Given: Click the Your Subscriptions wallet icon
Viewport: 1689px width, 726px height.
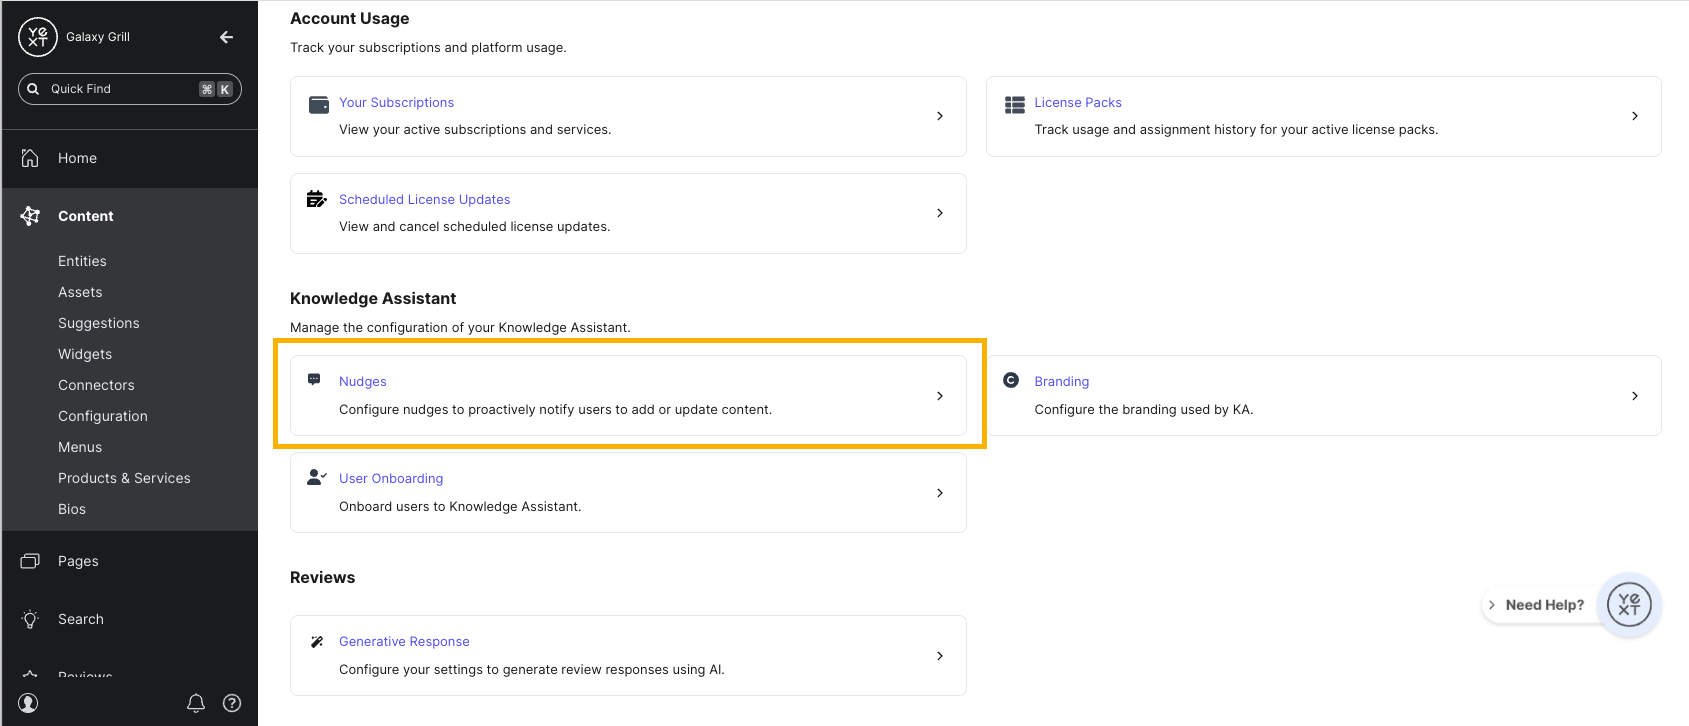Looking at the screenshot, I should 319,105.
